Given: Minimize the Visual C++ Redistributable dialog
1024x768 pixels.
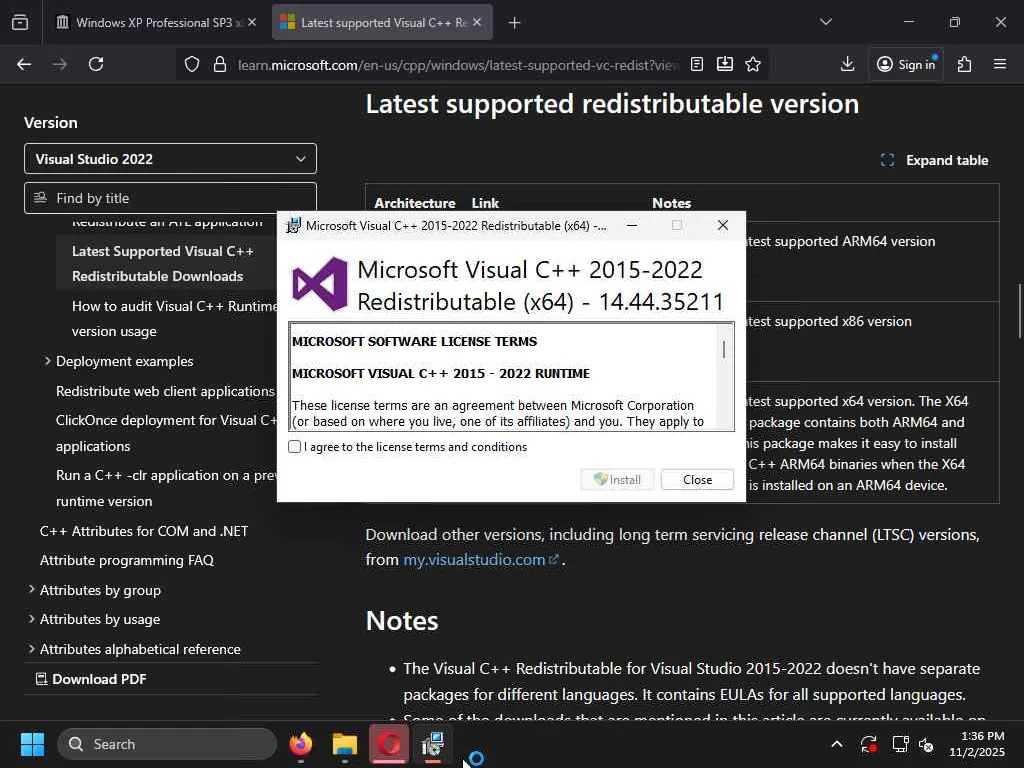Looking at the screenshot, I should 632,225.
